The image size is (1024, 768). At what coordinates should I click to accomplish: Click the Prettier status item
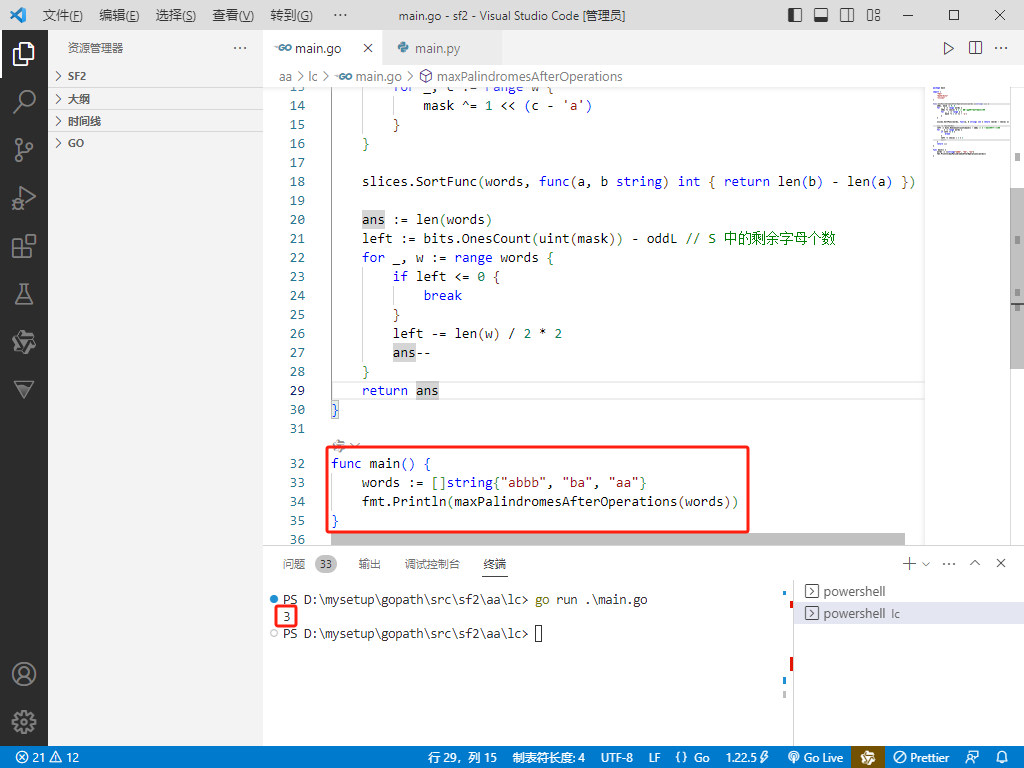921,758
